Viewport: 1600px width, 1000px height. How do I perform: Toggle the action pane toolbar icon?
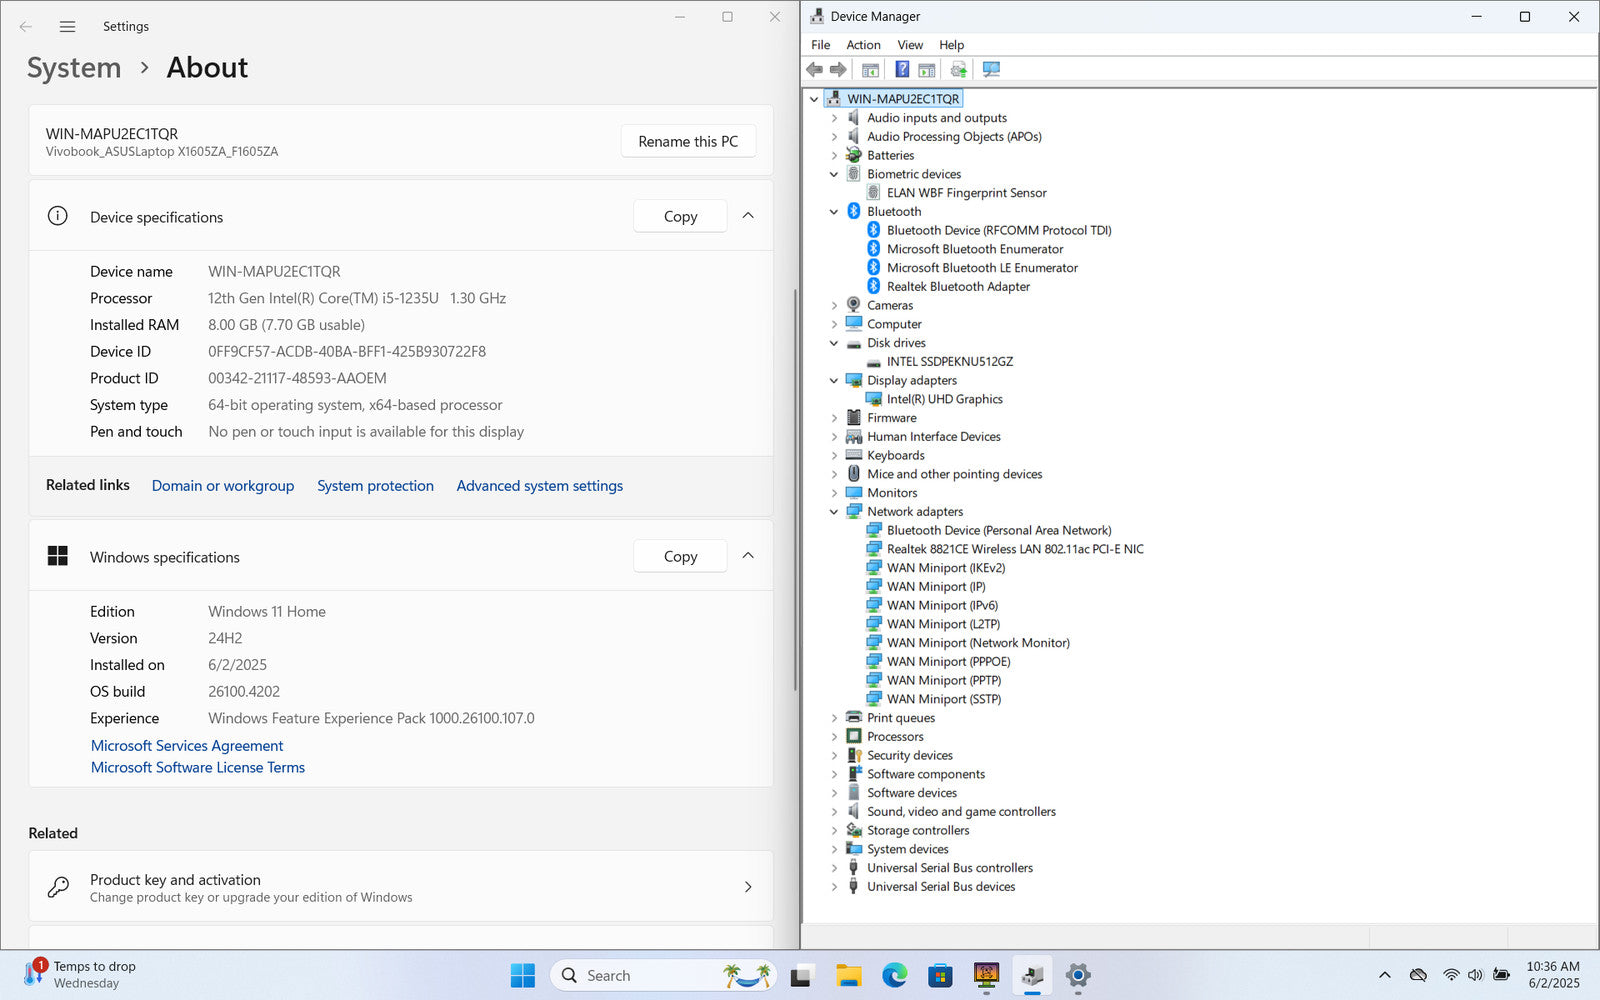tap(927, 69)
